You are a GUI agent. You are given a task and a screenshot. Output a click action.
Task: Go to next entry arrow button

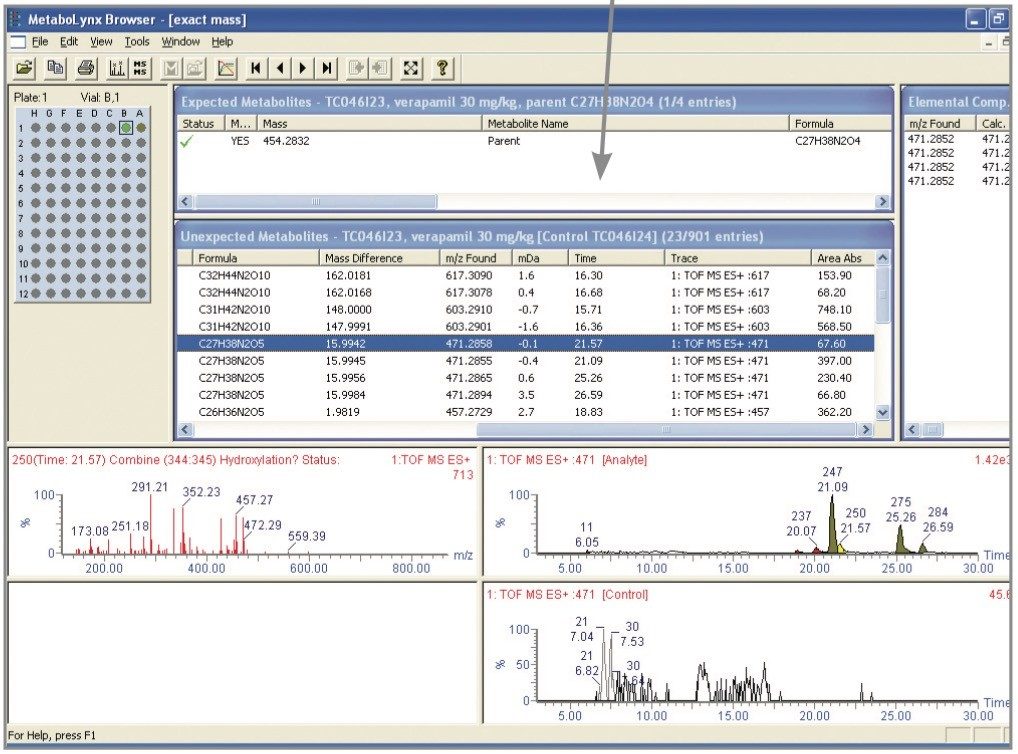click(303, 68)
